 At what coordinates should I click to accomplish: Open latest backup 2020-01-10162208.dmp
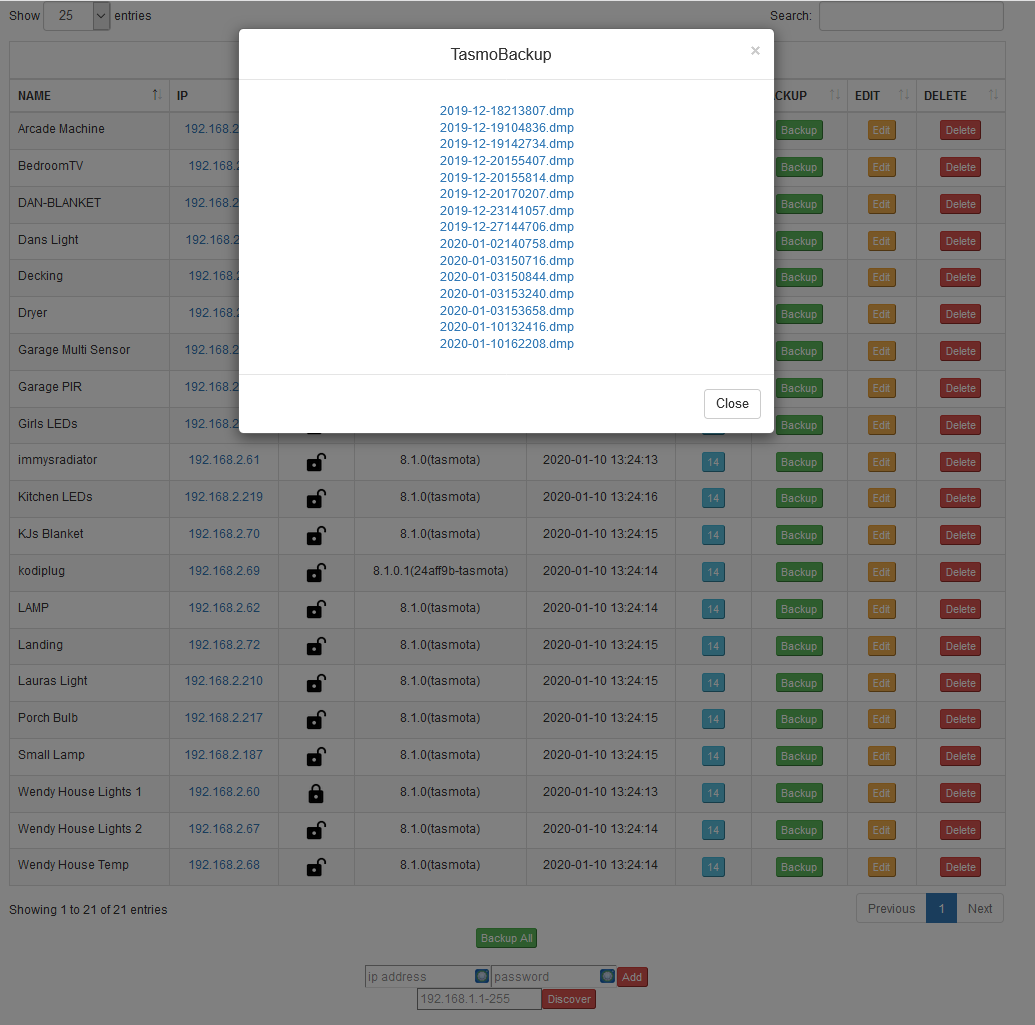tap(506, 344)
